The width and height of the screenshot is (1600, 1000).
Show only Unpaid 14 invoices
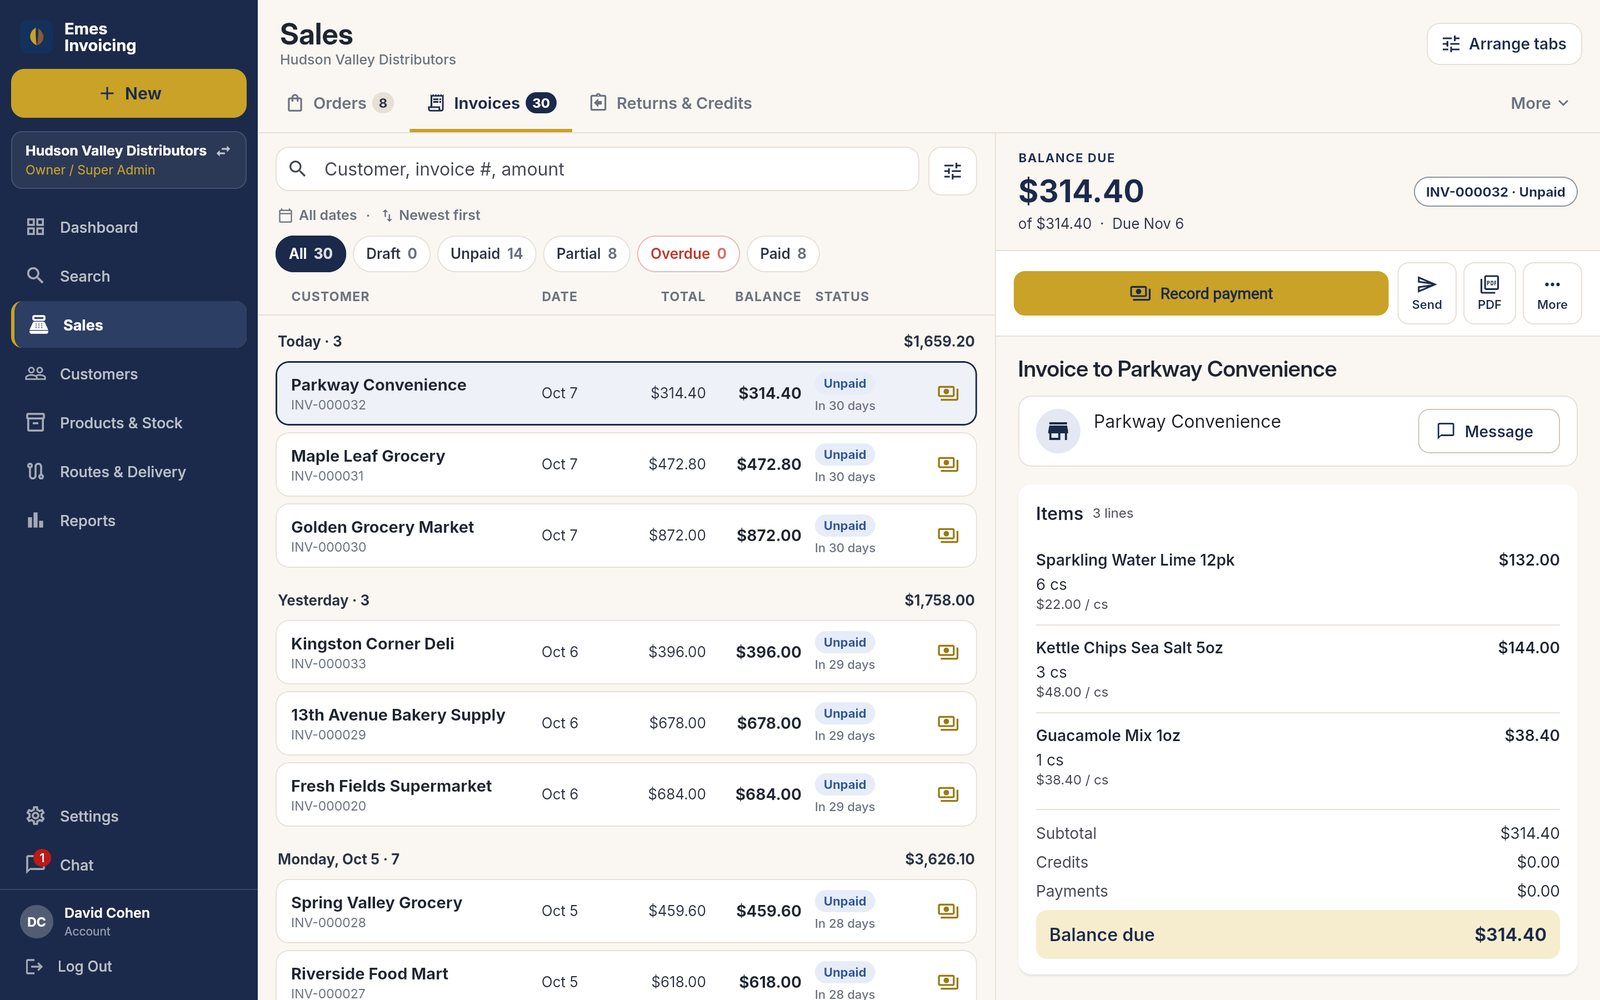(486, 254)
